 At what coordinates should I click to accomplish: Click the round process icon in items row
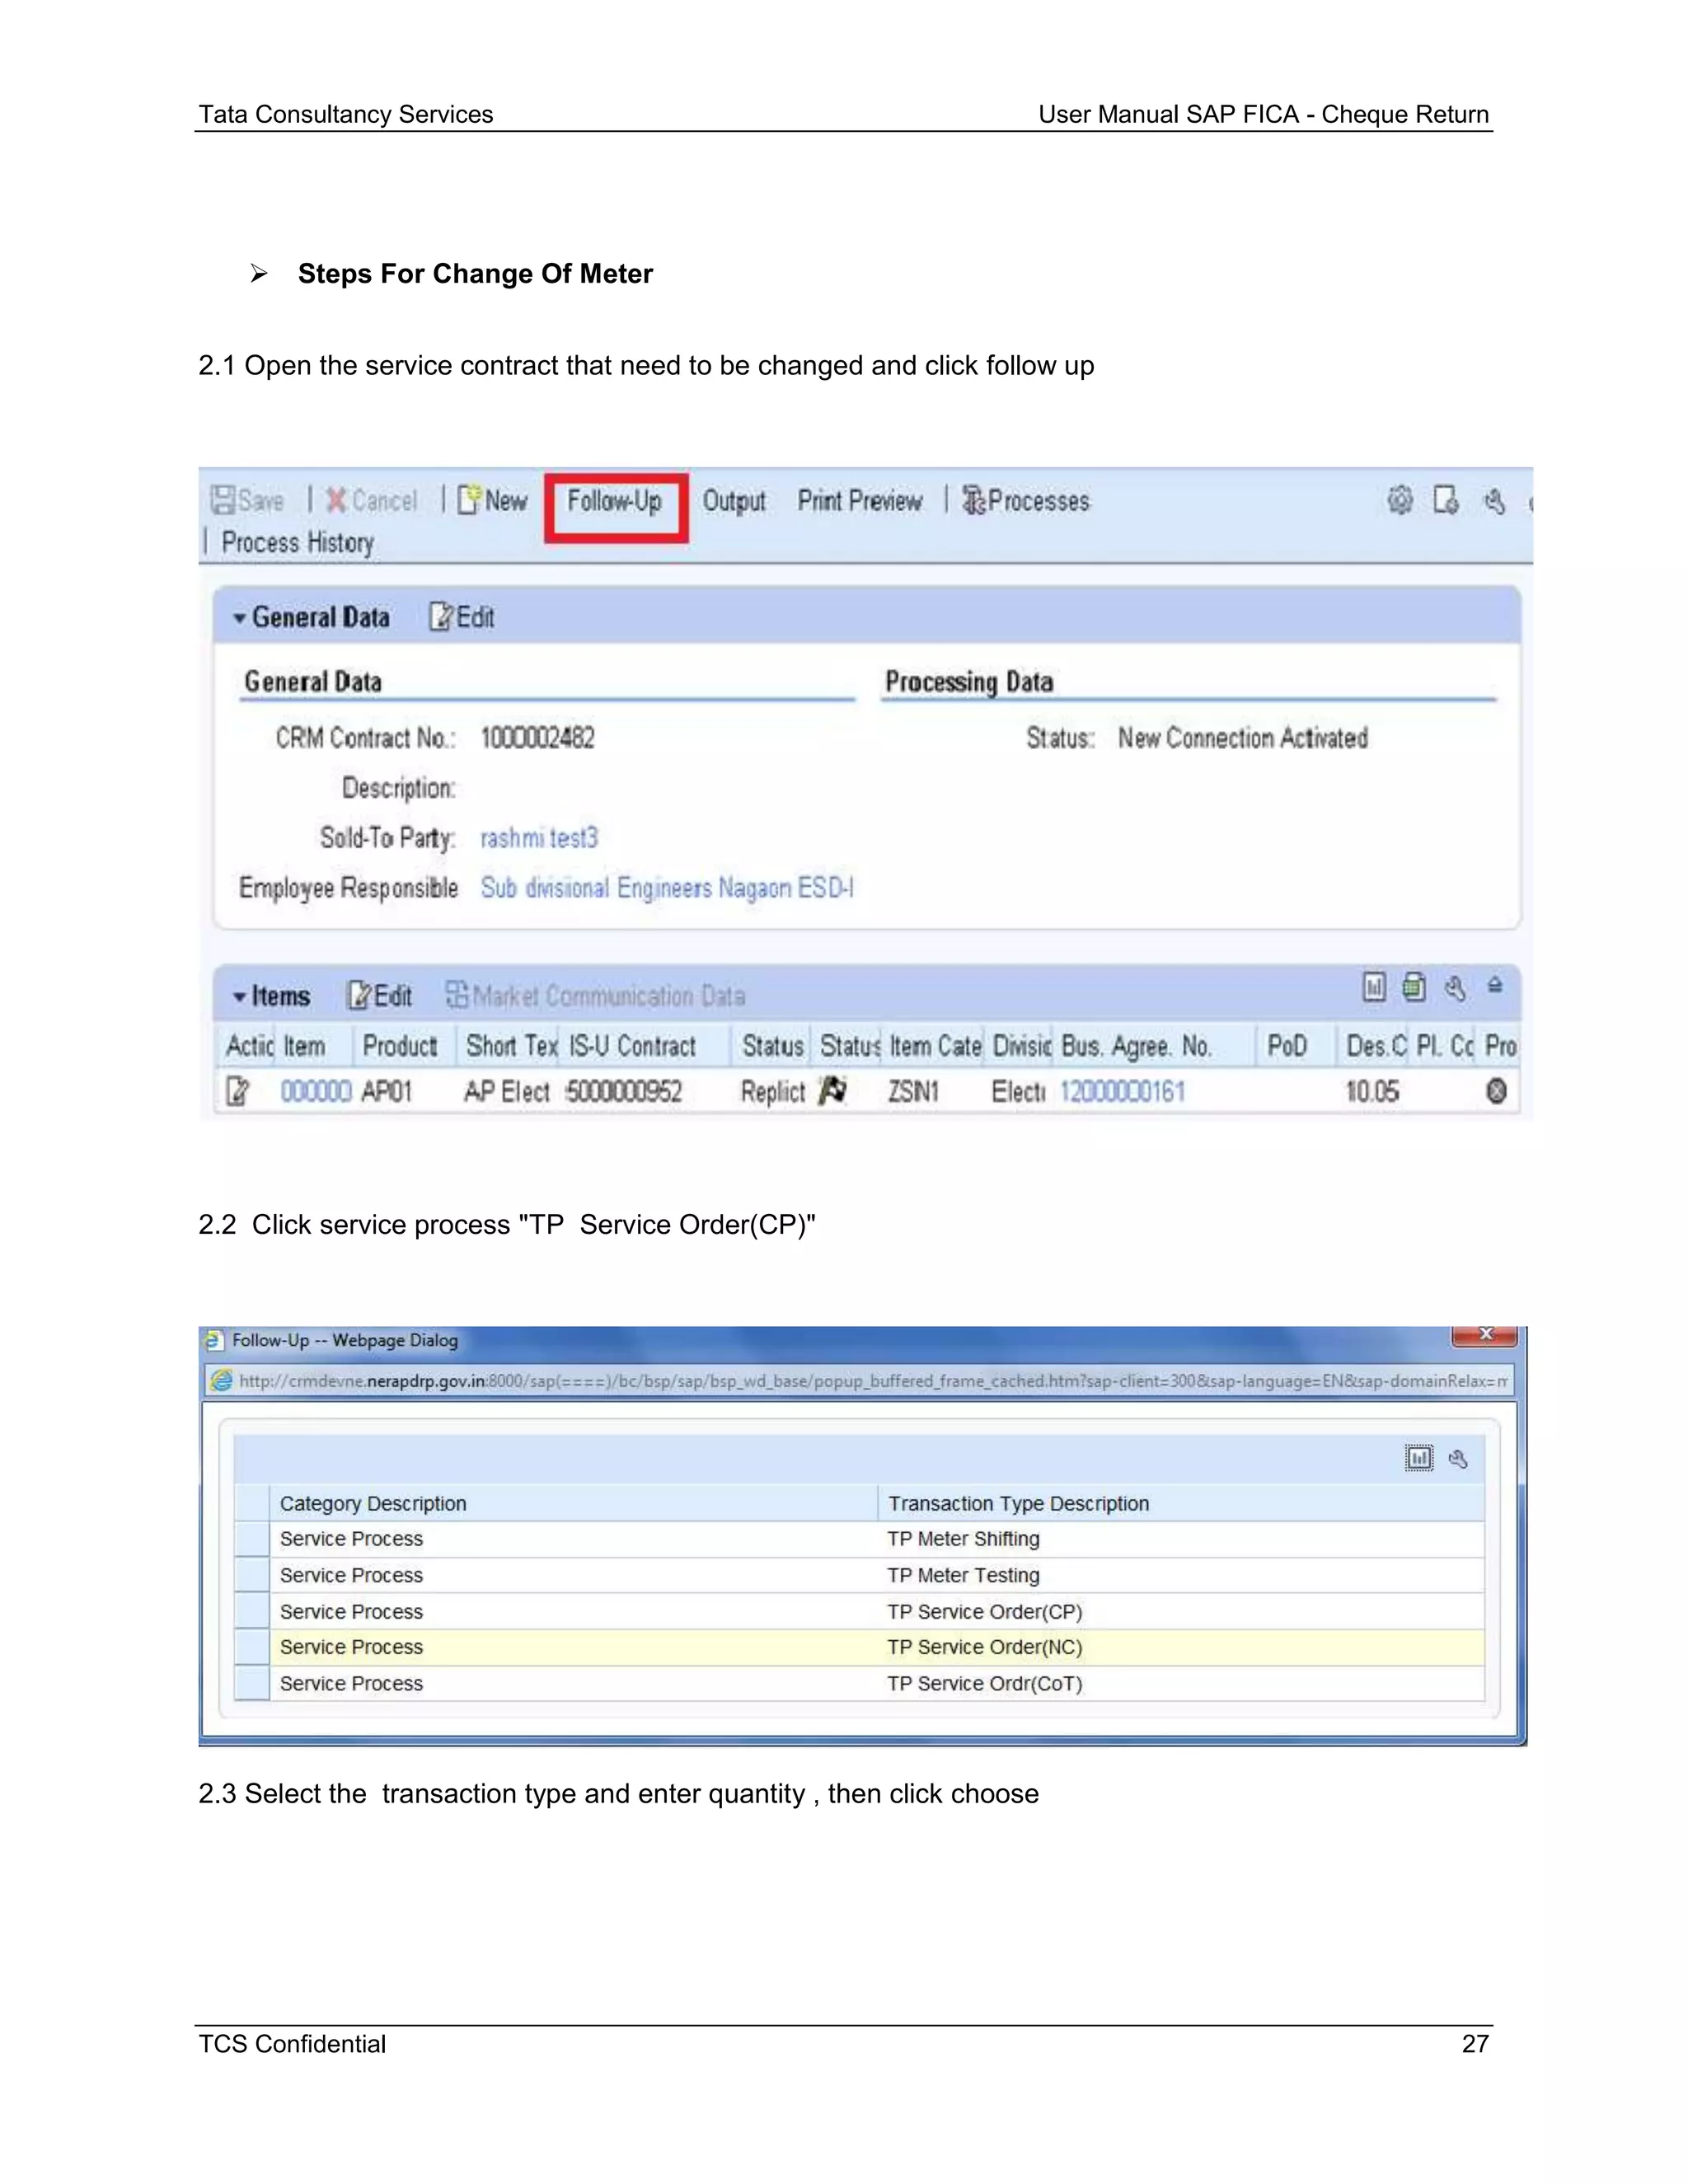1497,1091
